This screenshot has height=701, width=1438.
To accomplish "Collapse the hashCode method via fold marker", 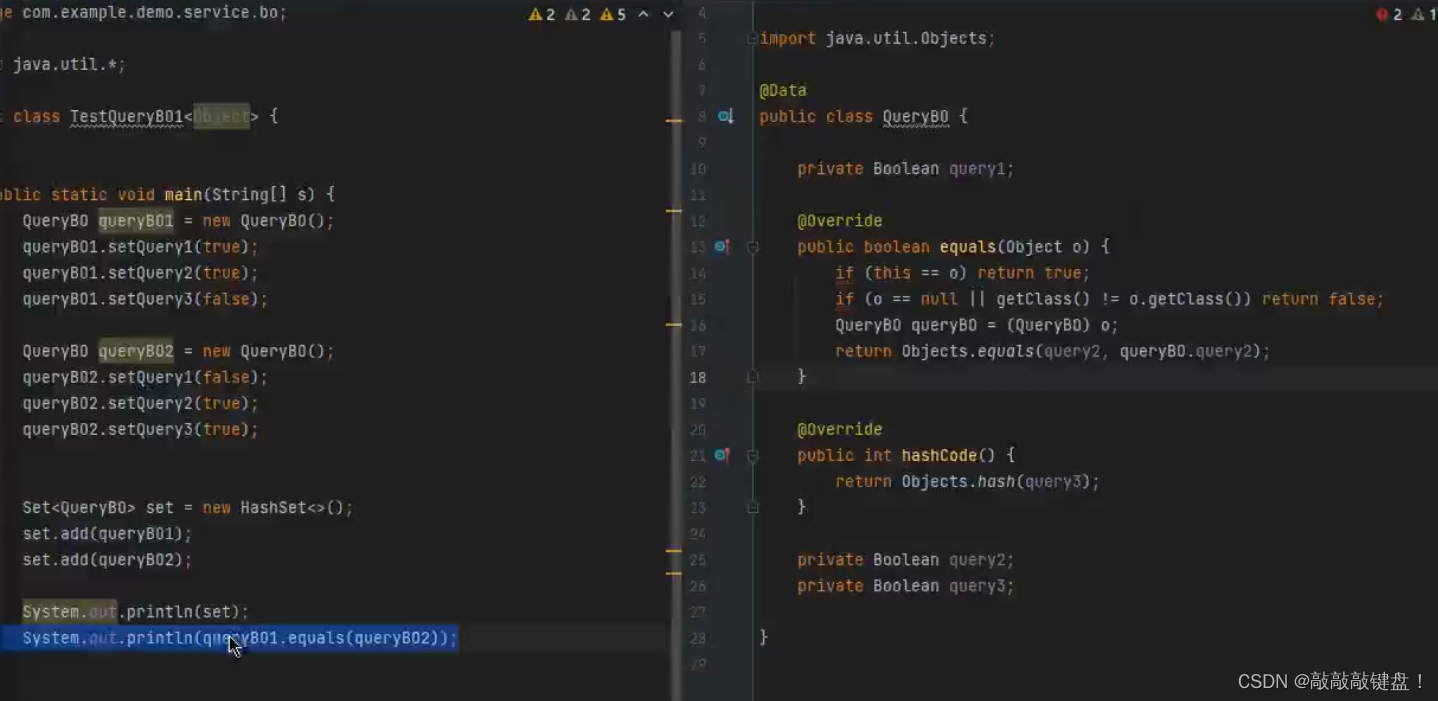I will [751, 456].
